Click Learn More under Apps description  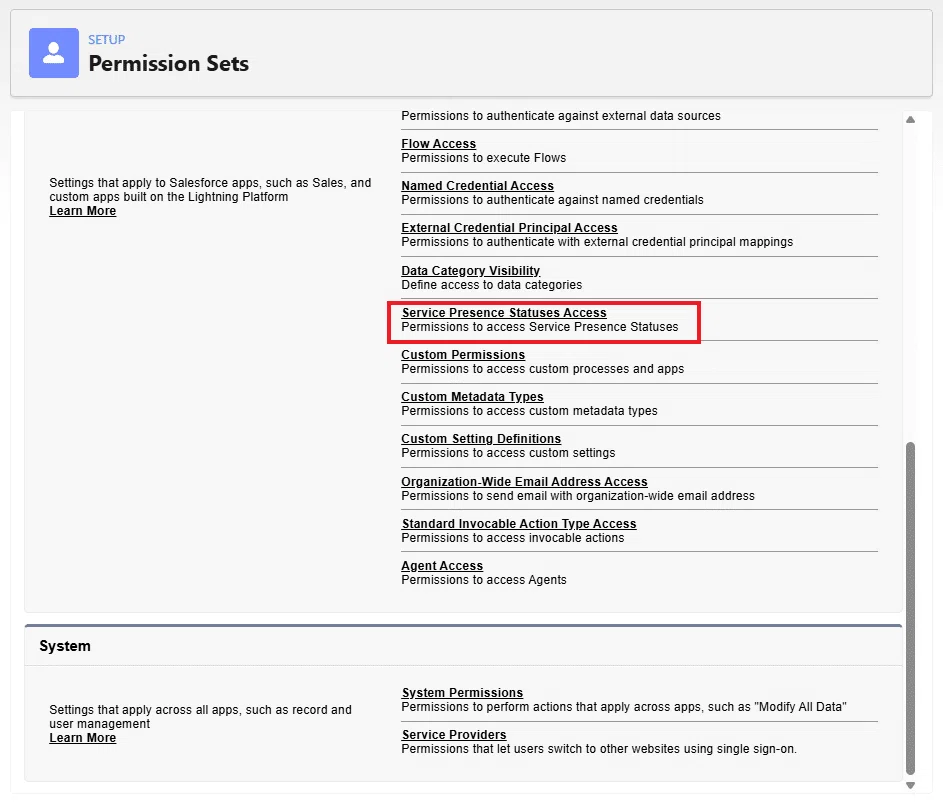tap(82, 211)
